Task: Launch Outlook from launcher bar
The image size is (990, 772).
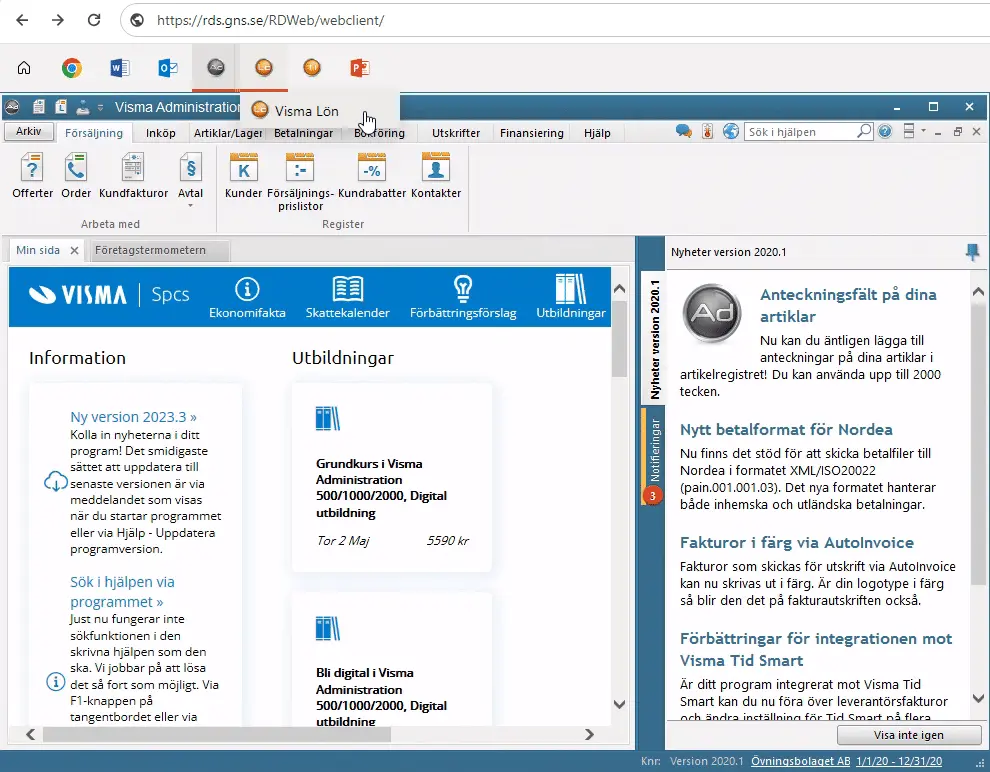Action: [167, 68]
